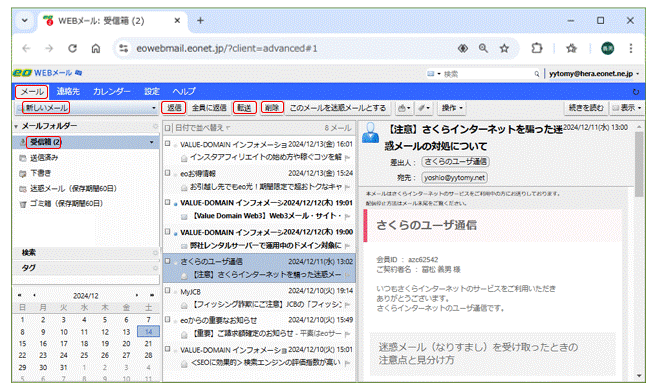Image resolution: width=656 pixels, height=389 pixels.
Task: Flag the MyJCB message
Action: [x=347, y=305]
